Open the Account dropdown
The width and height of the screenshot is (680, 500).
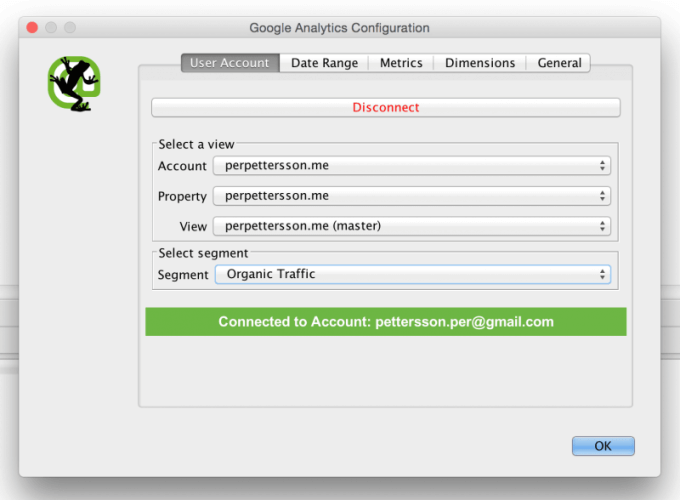[412, 165]
